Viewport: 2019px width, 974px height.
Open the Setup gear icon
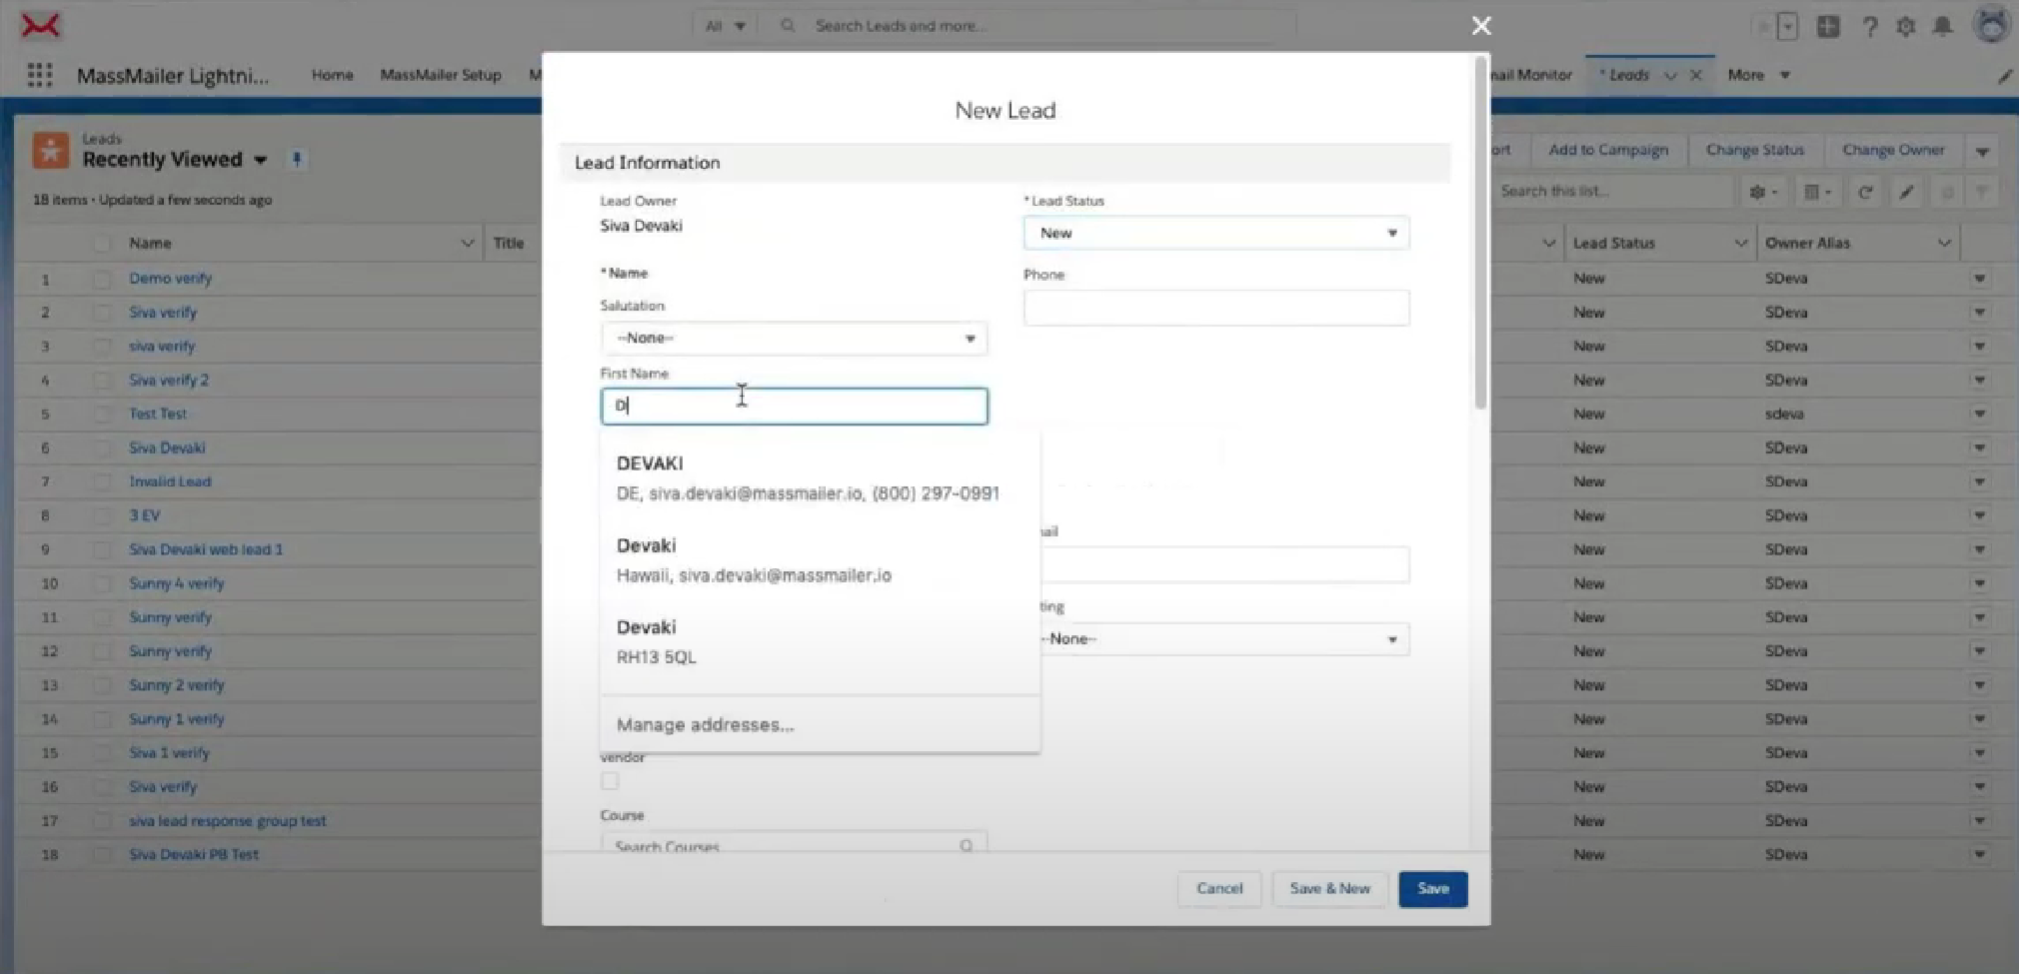1906,26
